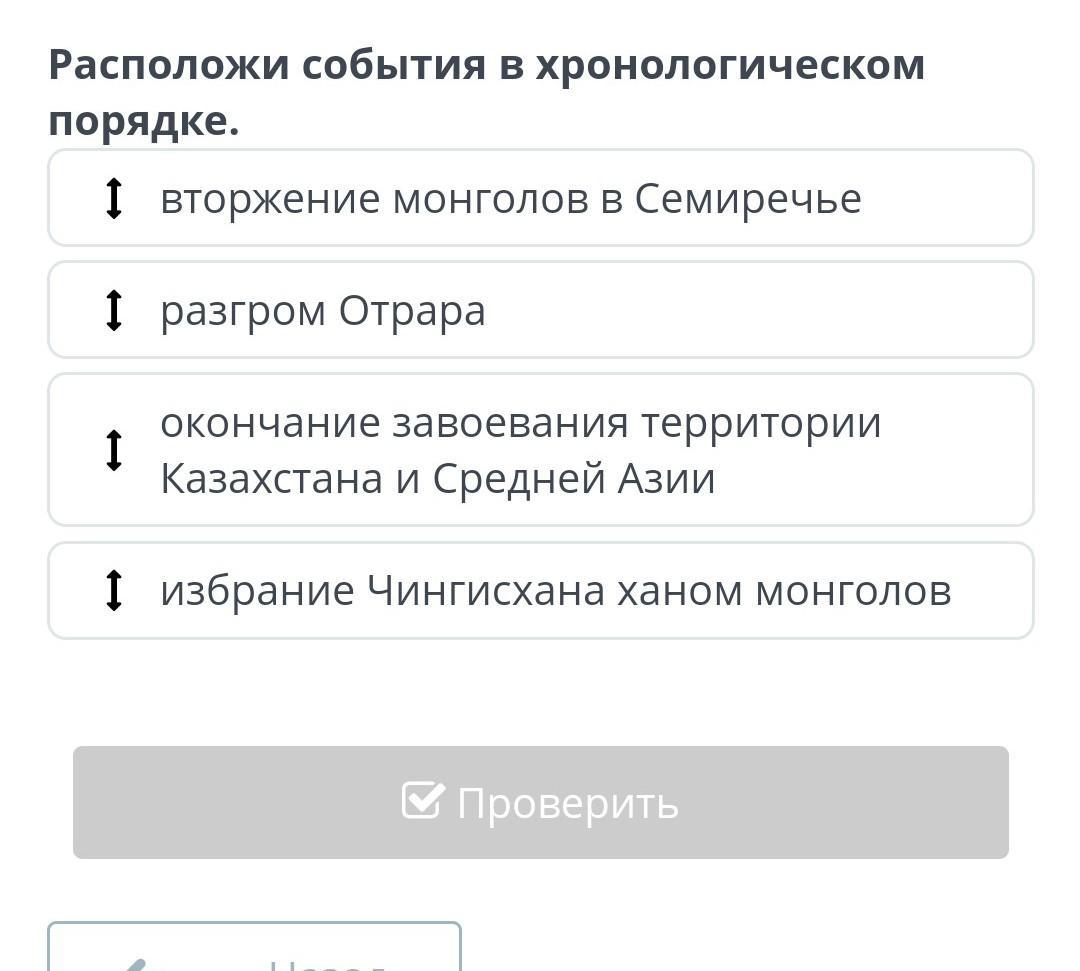Click the word 'порядке.' in the heading
This screenshot has height=971, width=1080.
[x=144, y=122]
